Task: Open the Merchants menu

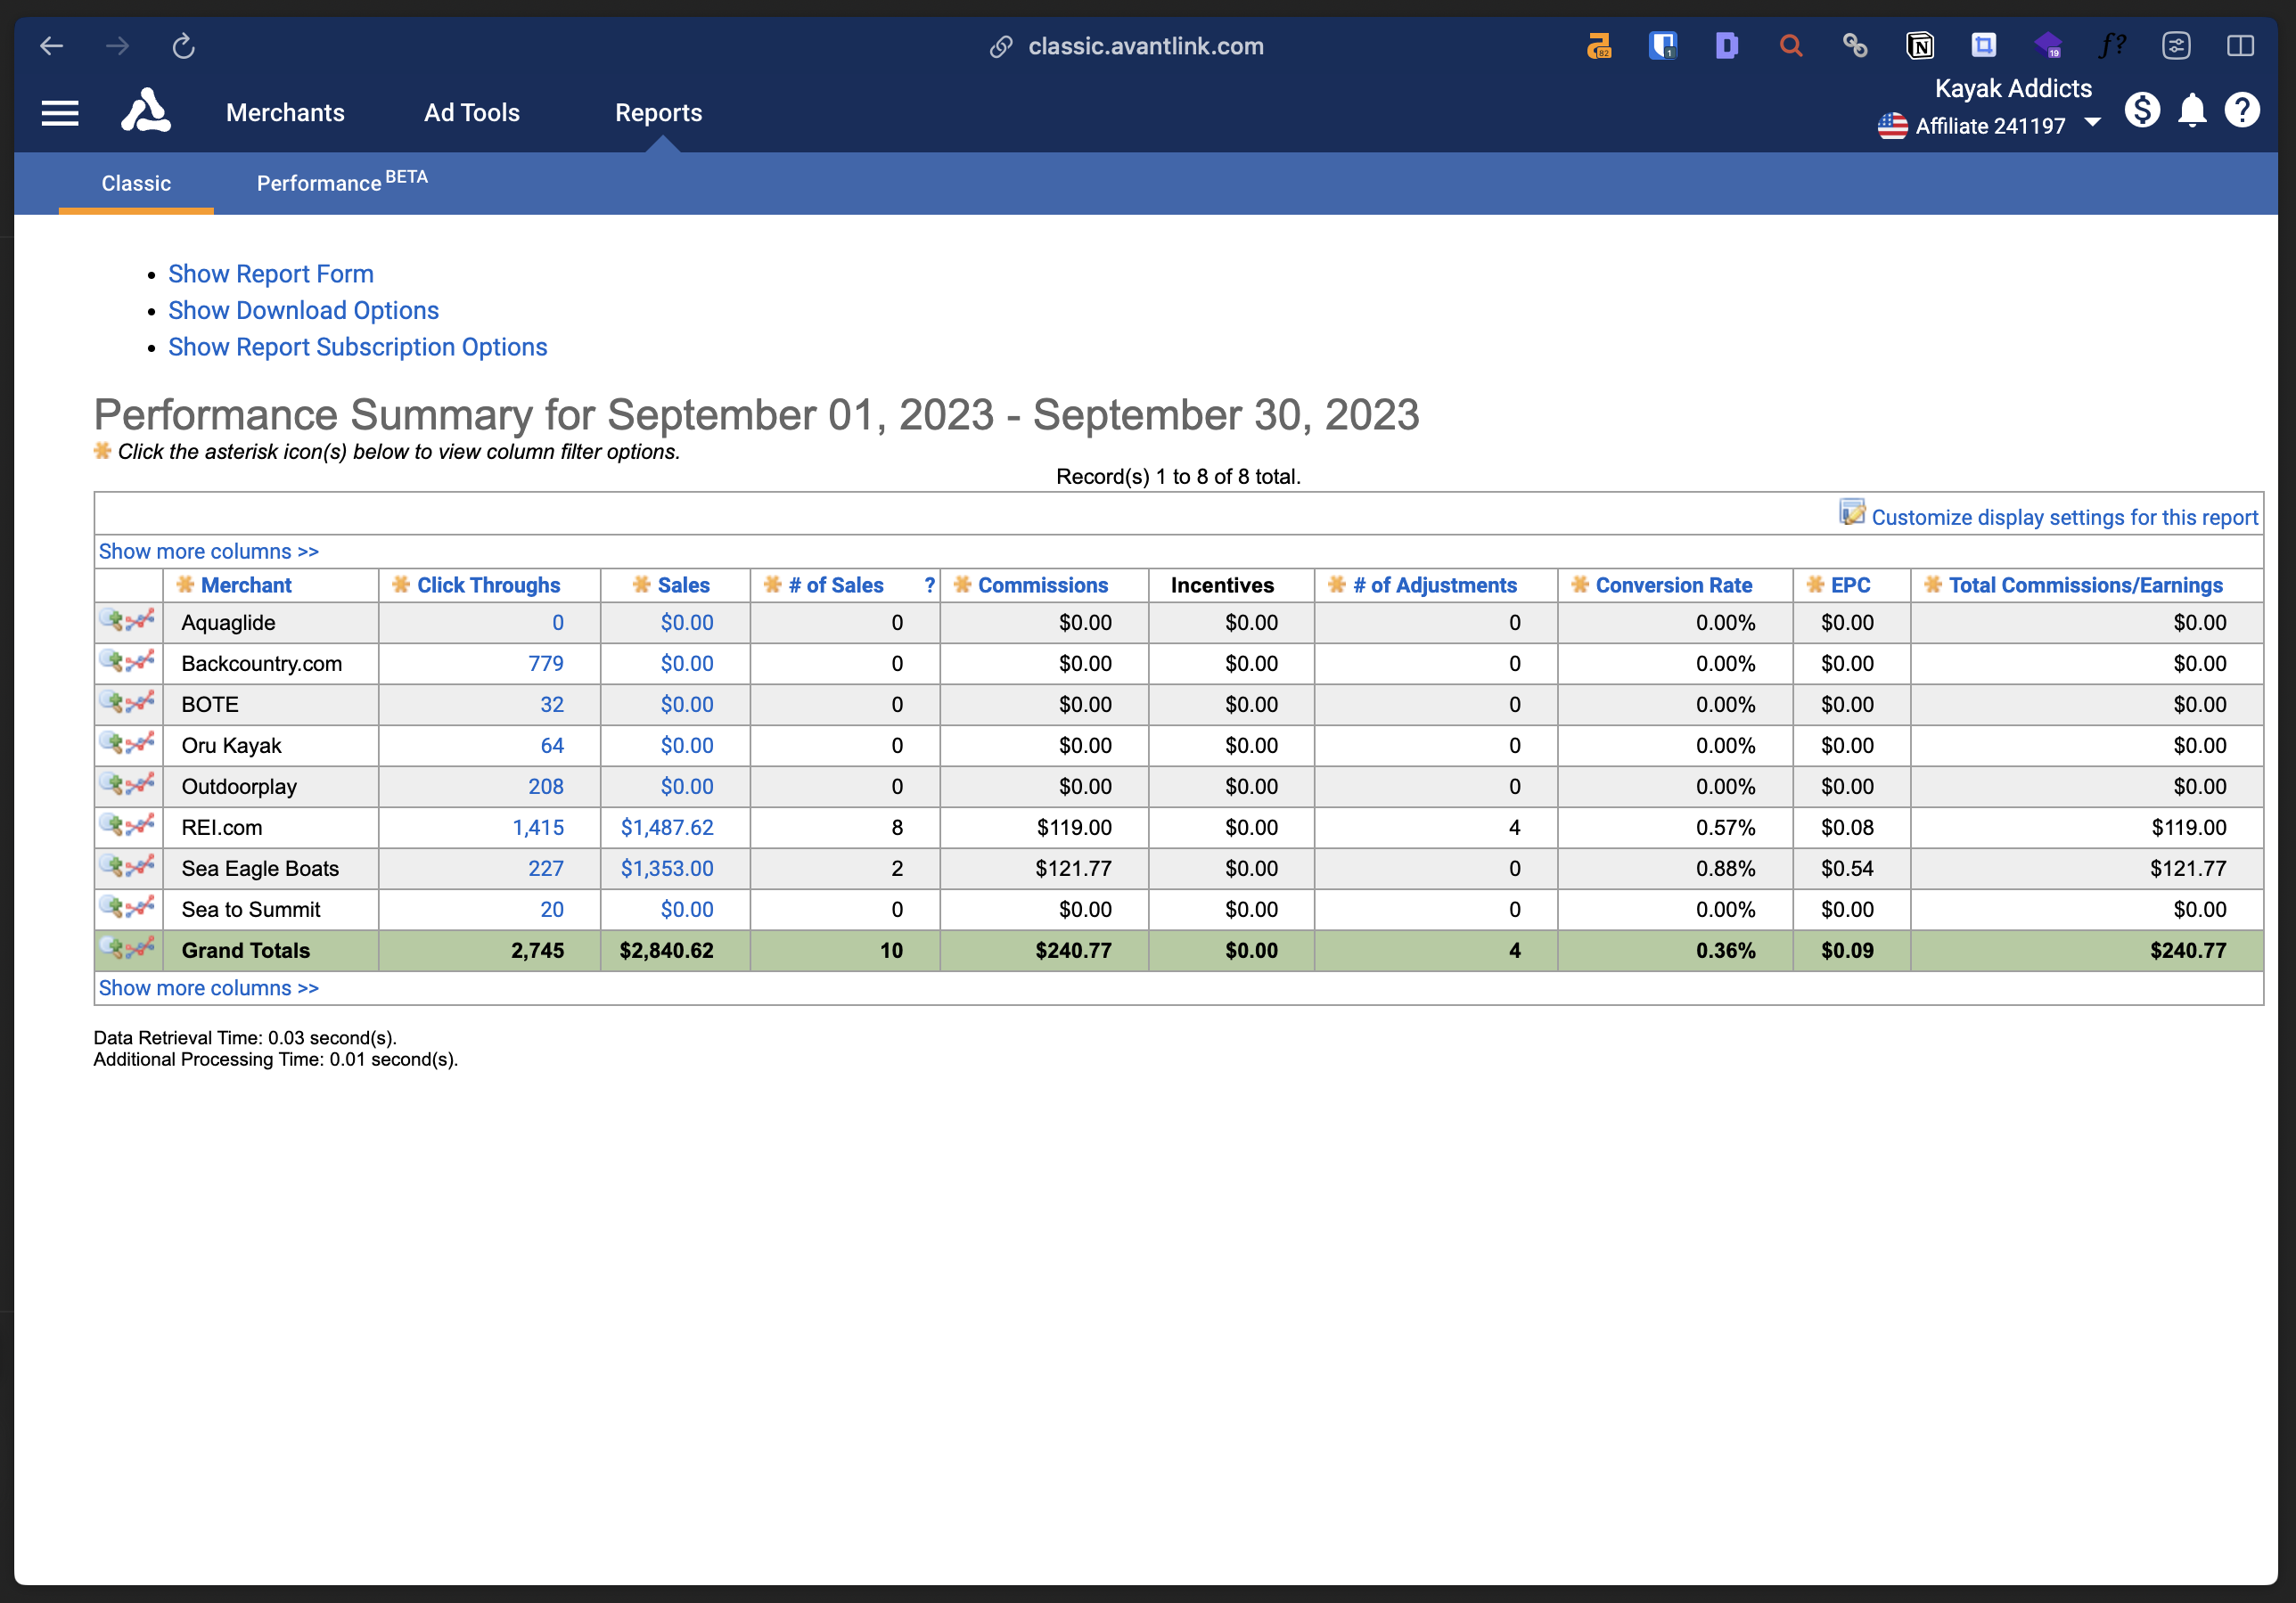Action: click(x=286, y=113)
